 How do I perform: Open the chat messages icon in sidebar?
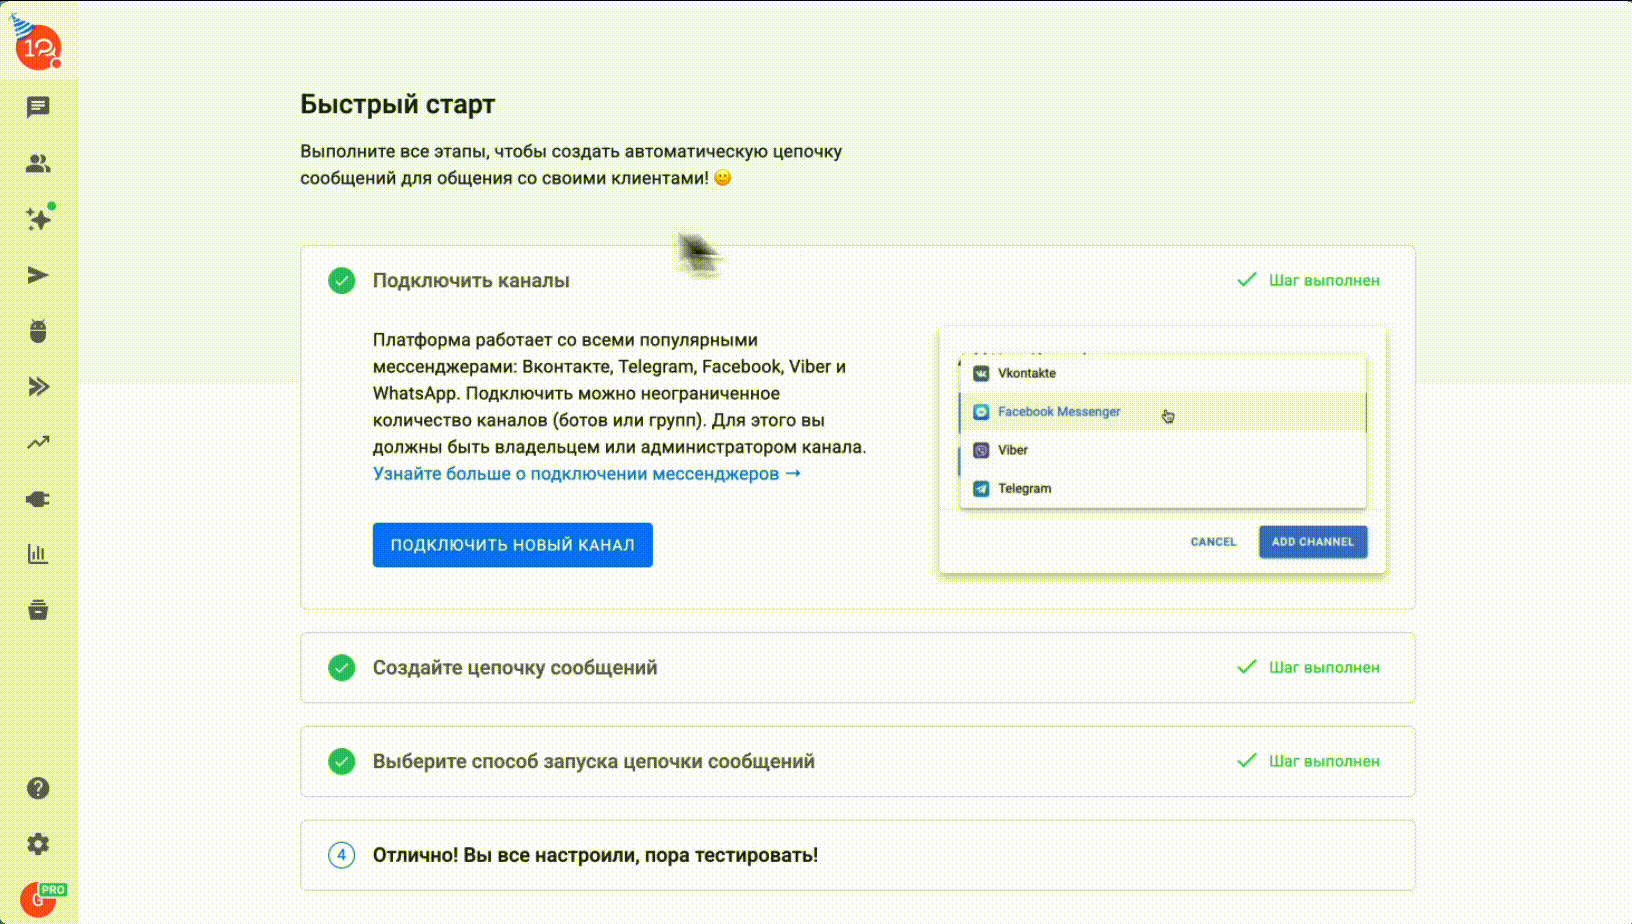(38, 107)
